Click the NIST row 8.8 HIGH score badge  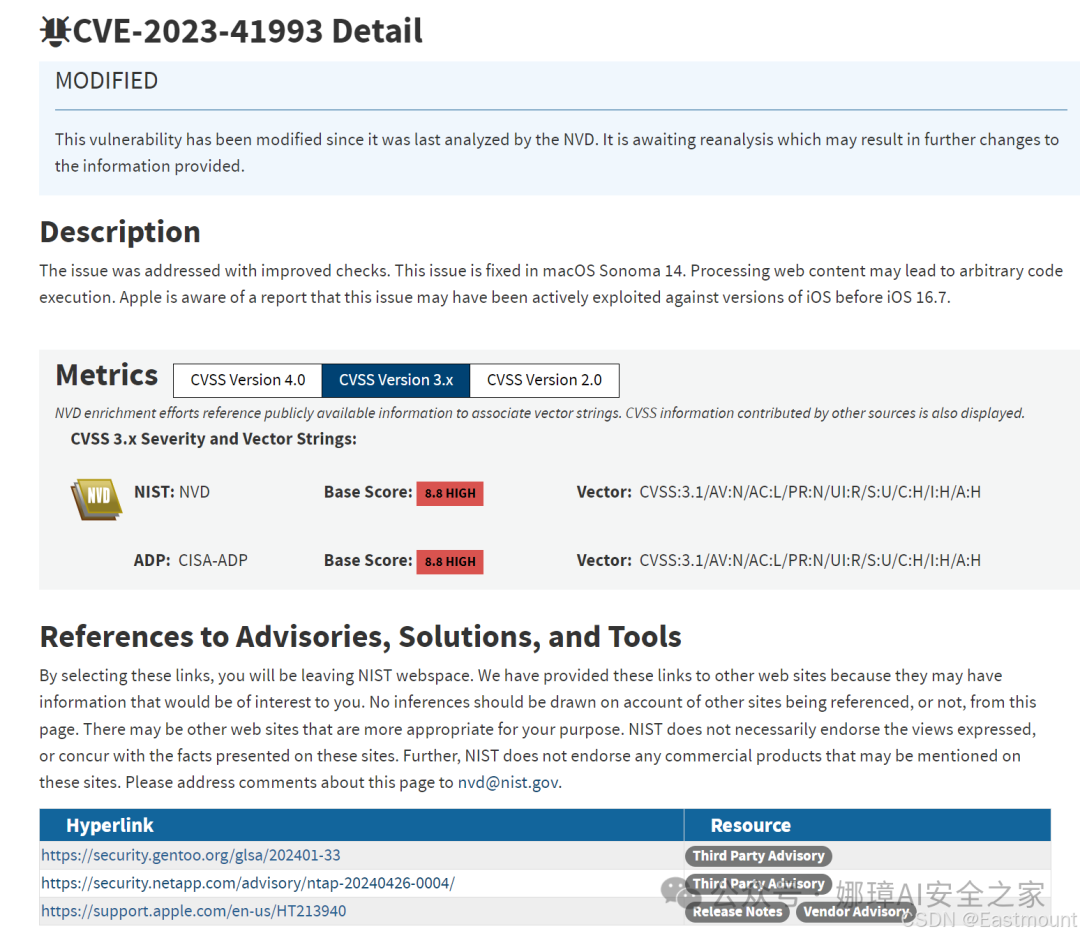point(450,493)
